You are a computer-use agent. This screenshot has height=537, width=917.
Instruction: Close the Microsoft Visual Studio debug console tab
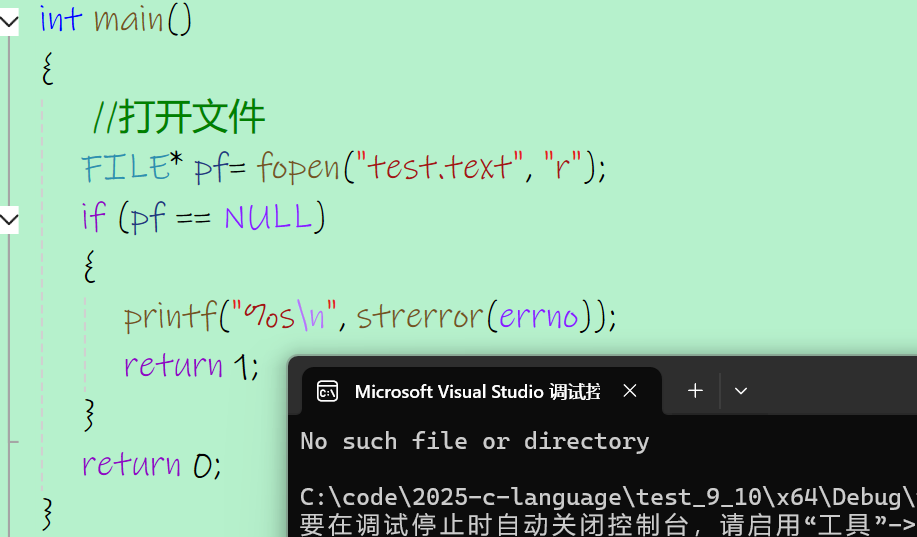(630, 391)
